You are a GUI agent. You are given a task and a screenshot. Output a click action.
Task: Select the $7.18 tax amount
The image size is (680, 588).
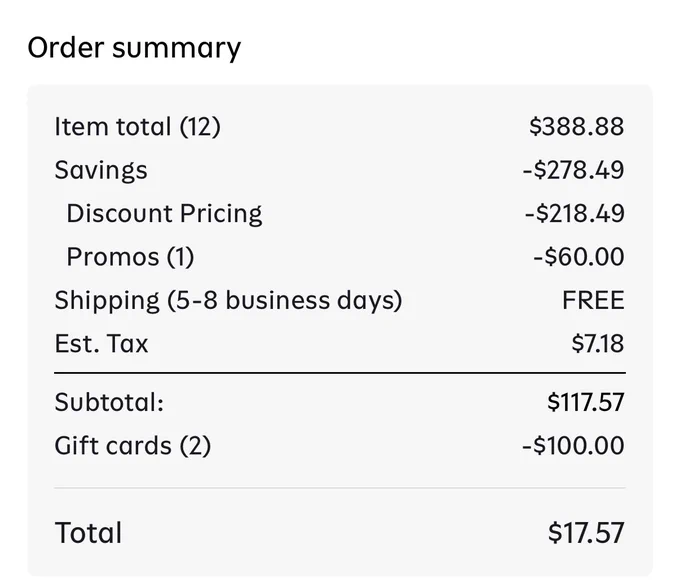click(598, 343)
